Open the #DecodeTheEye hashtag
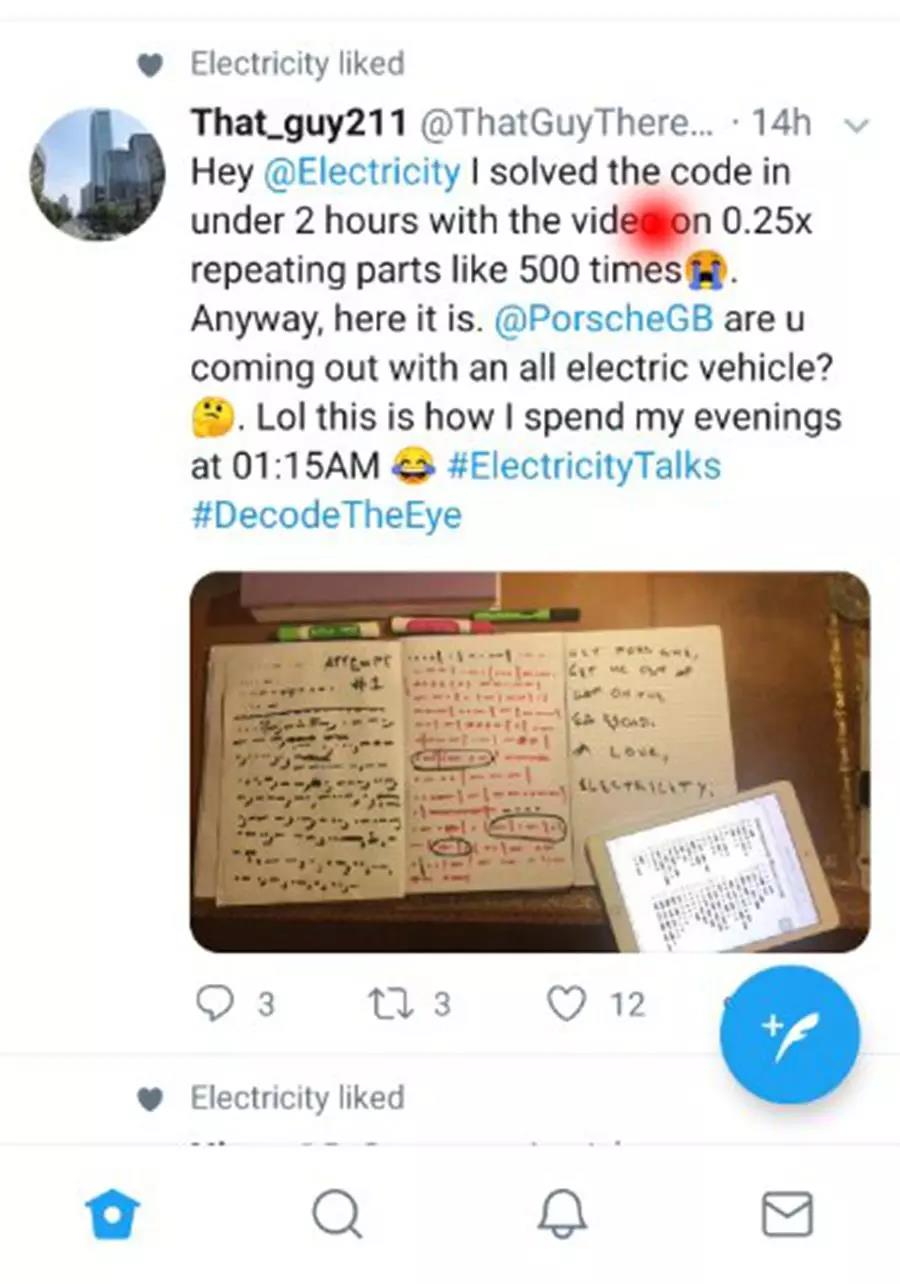 (326, 515)
